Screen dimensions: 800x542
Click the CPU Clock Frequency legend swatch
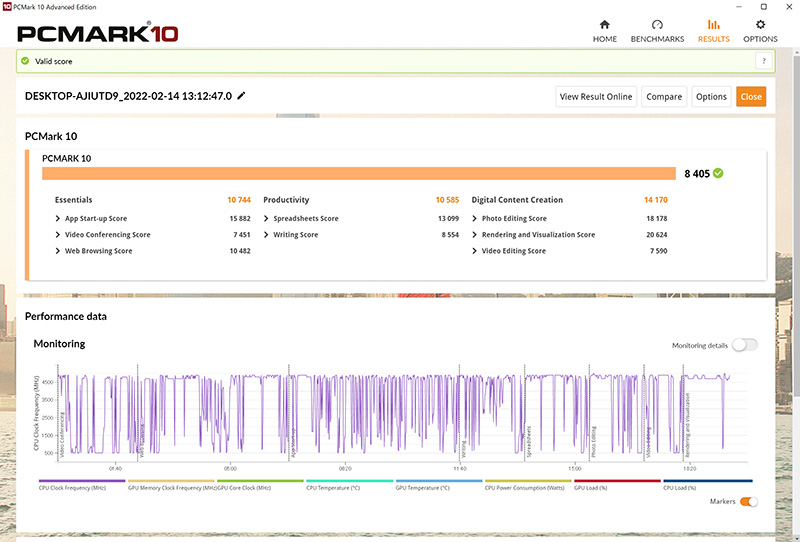coord(80,480)
